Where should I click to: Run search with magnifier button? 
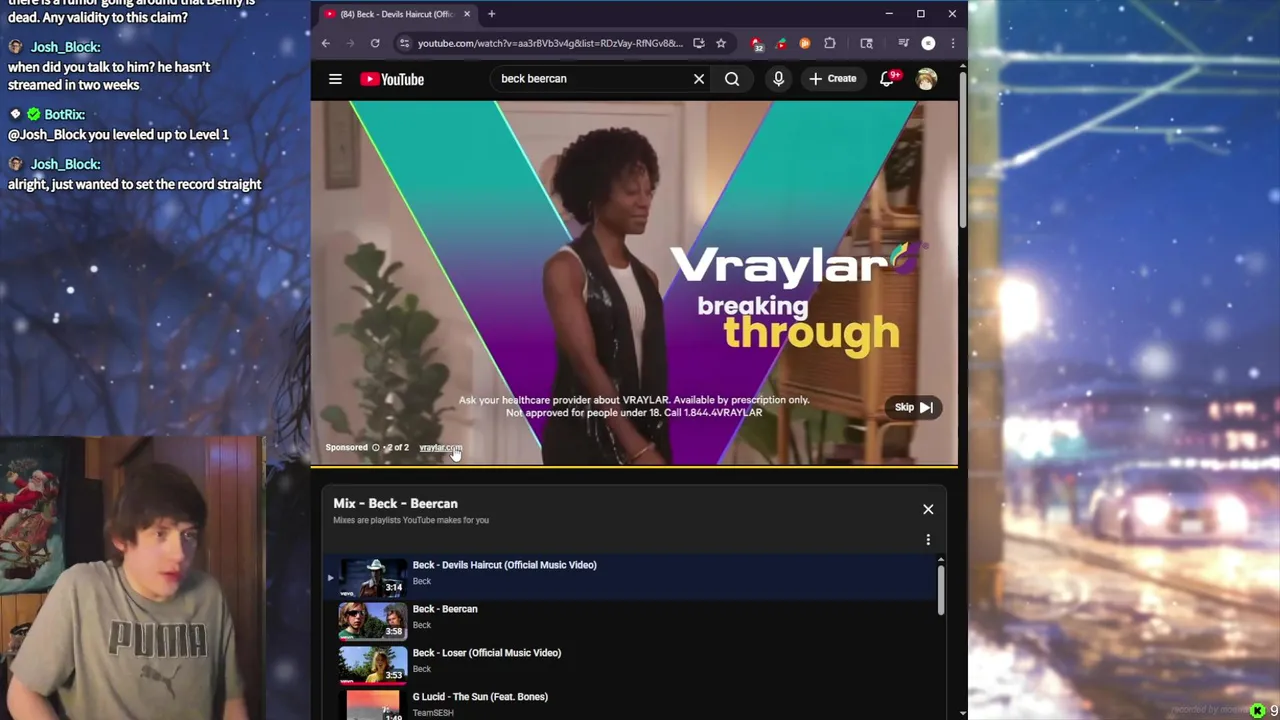732,79
